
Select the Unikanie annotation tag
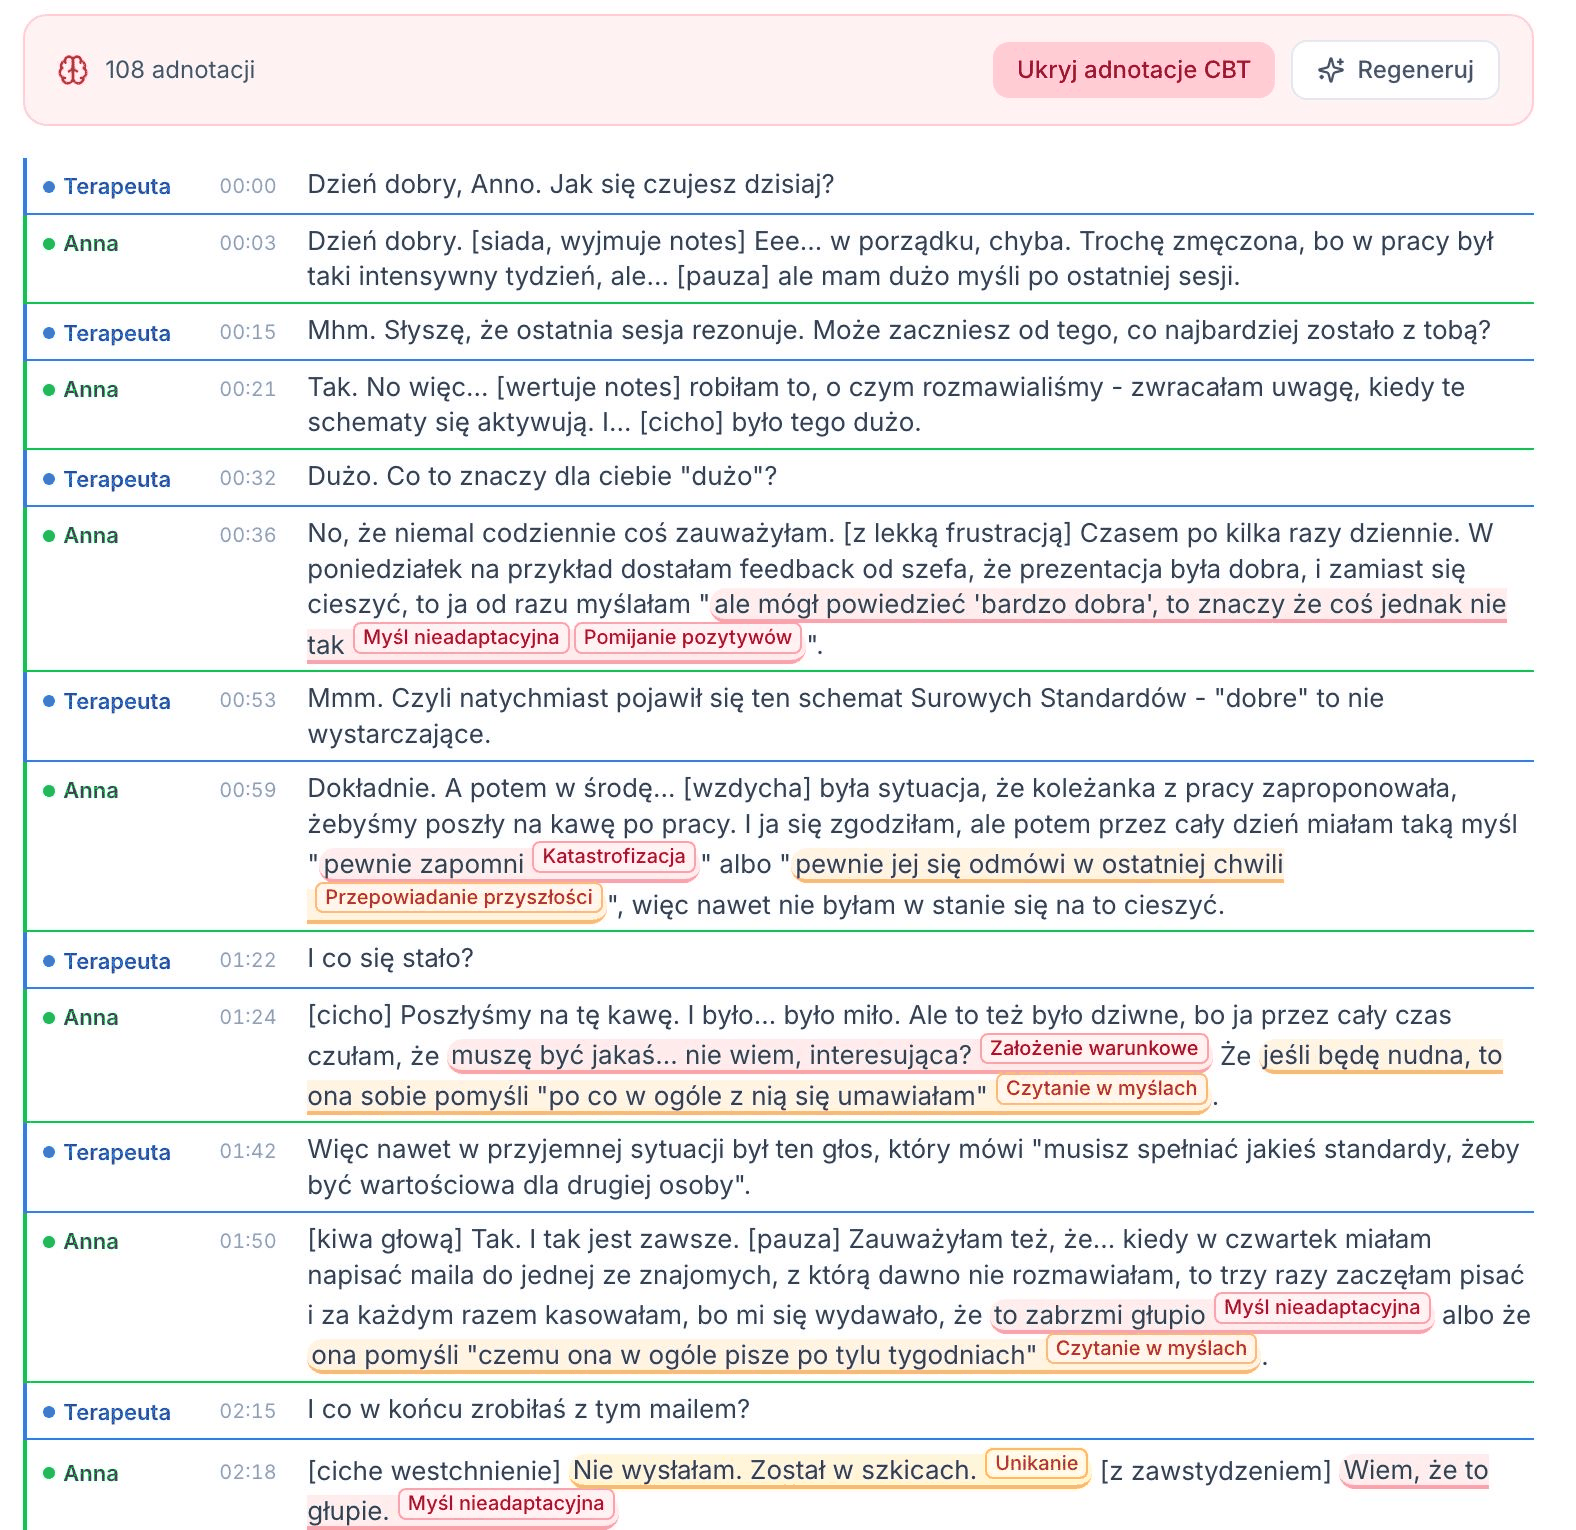point(1036,1464)
